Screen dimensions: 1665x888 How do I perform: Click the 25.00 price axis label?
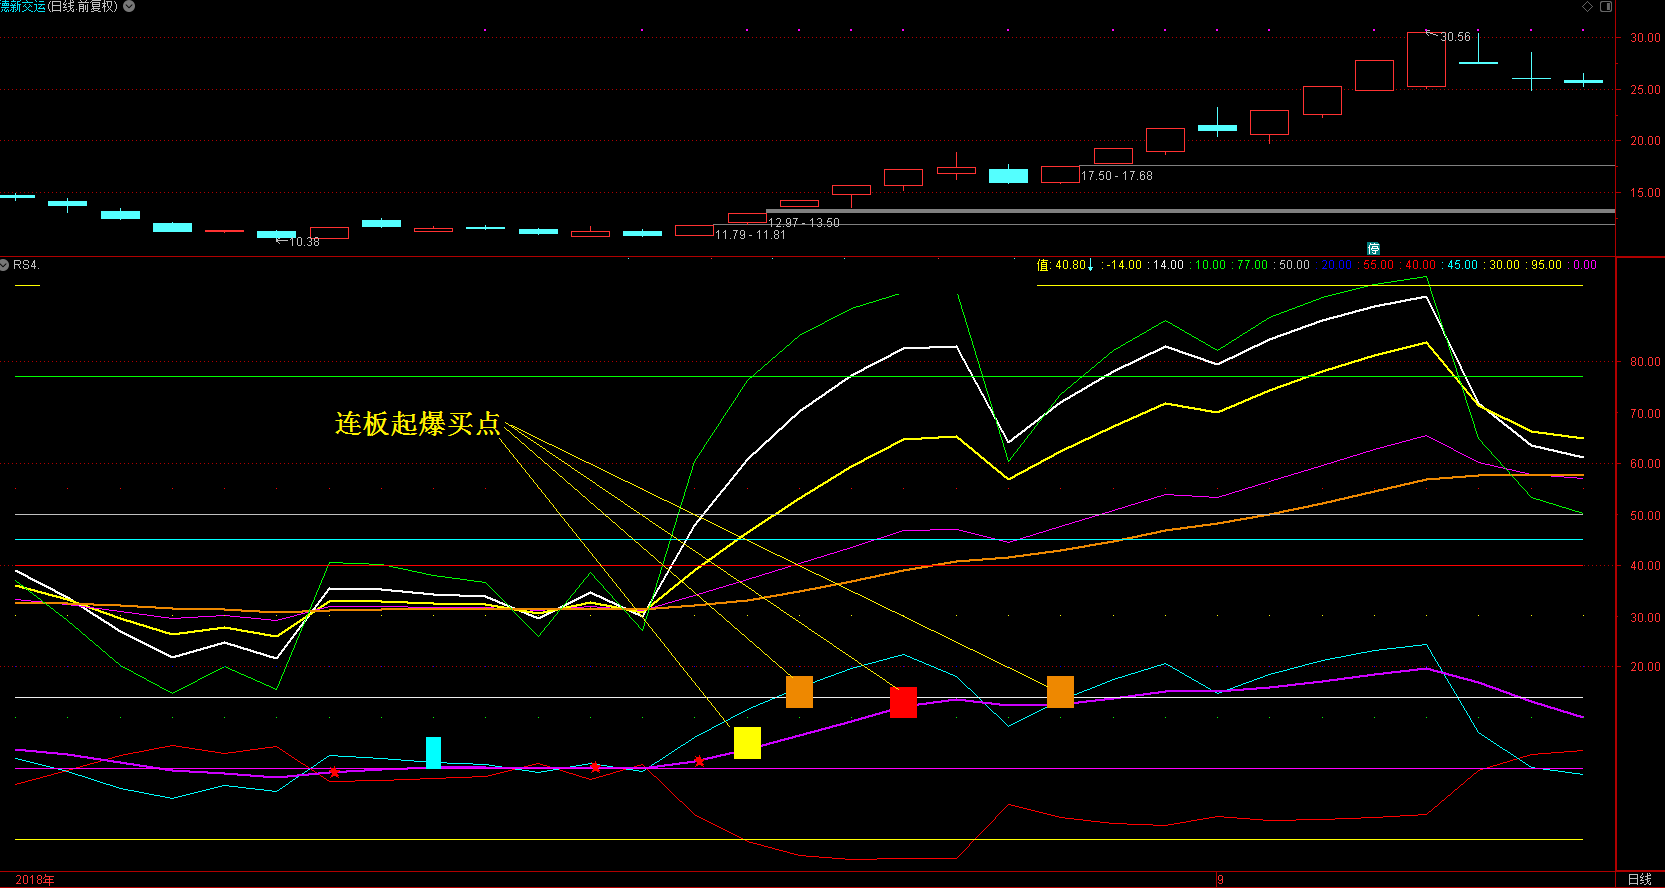1645,90
